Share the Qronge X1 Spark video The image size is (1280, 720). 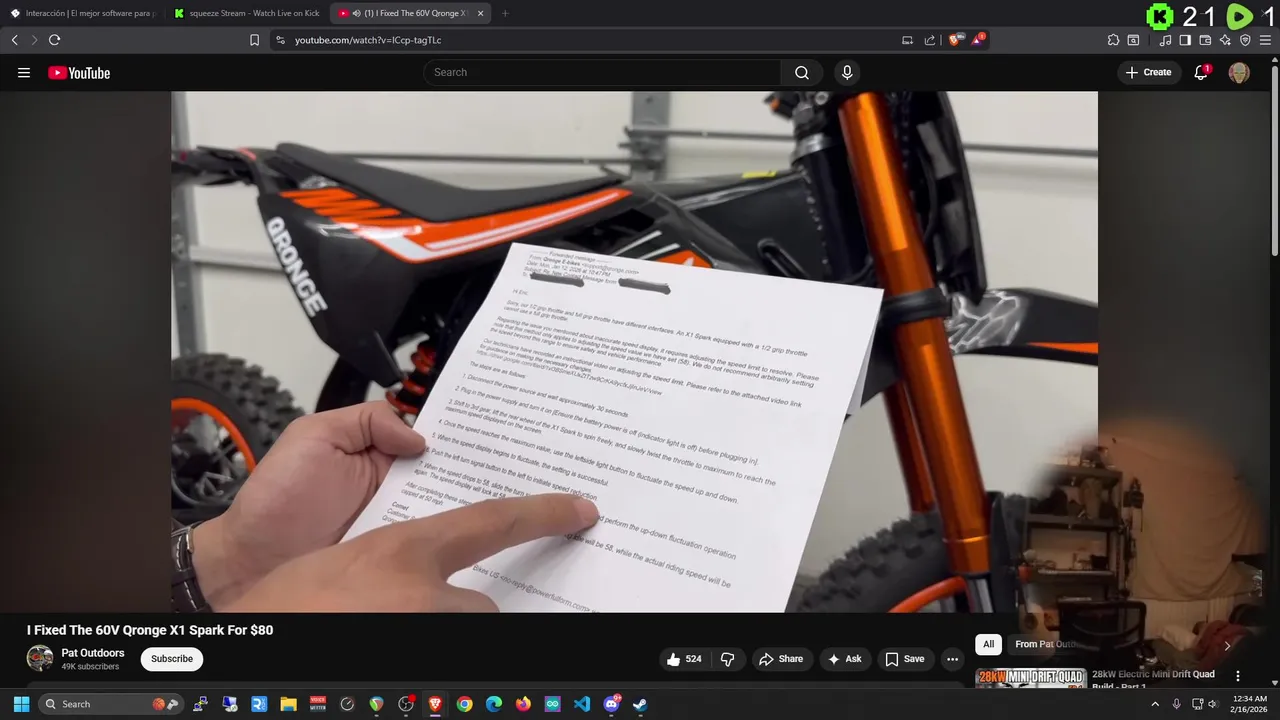[781, 659]
